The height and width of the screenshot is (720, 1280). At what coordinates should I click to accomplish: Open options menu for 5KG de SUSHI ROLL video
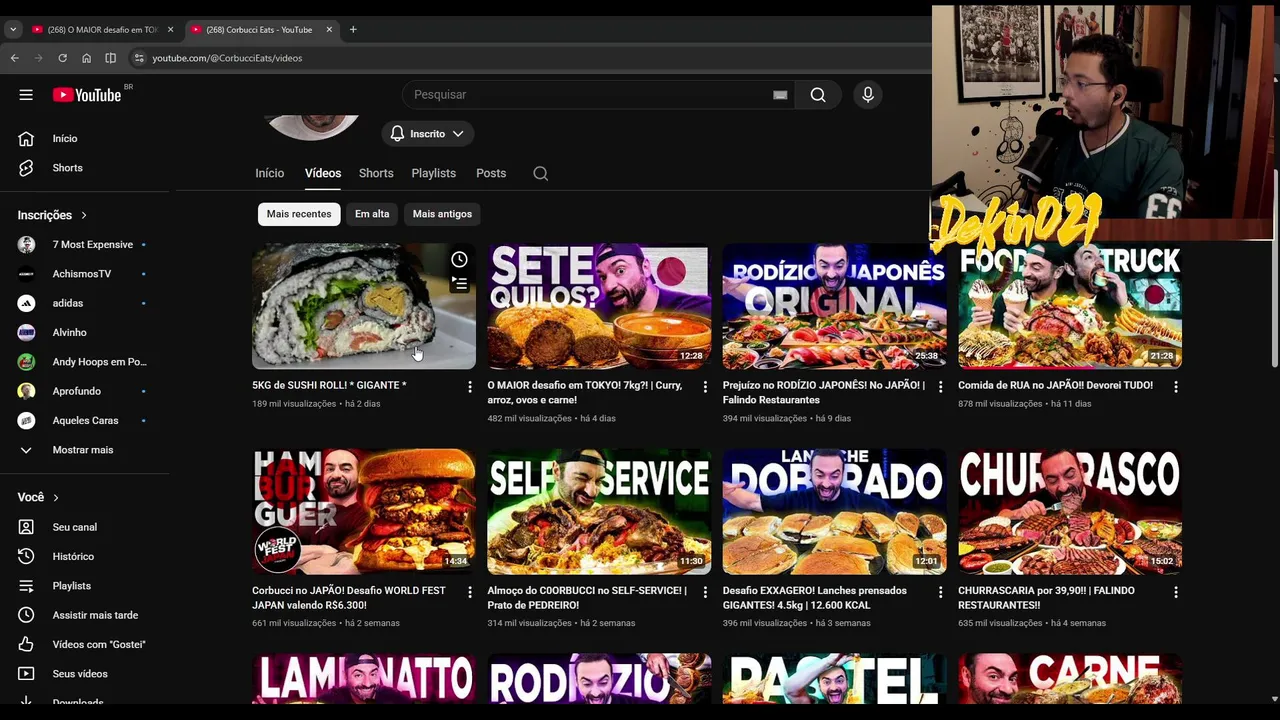pyautogui.click(x=470, y=386)
